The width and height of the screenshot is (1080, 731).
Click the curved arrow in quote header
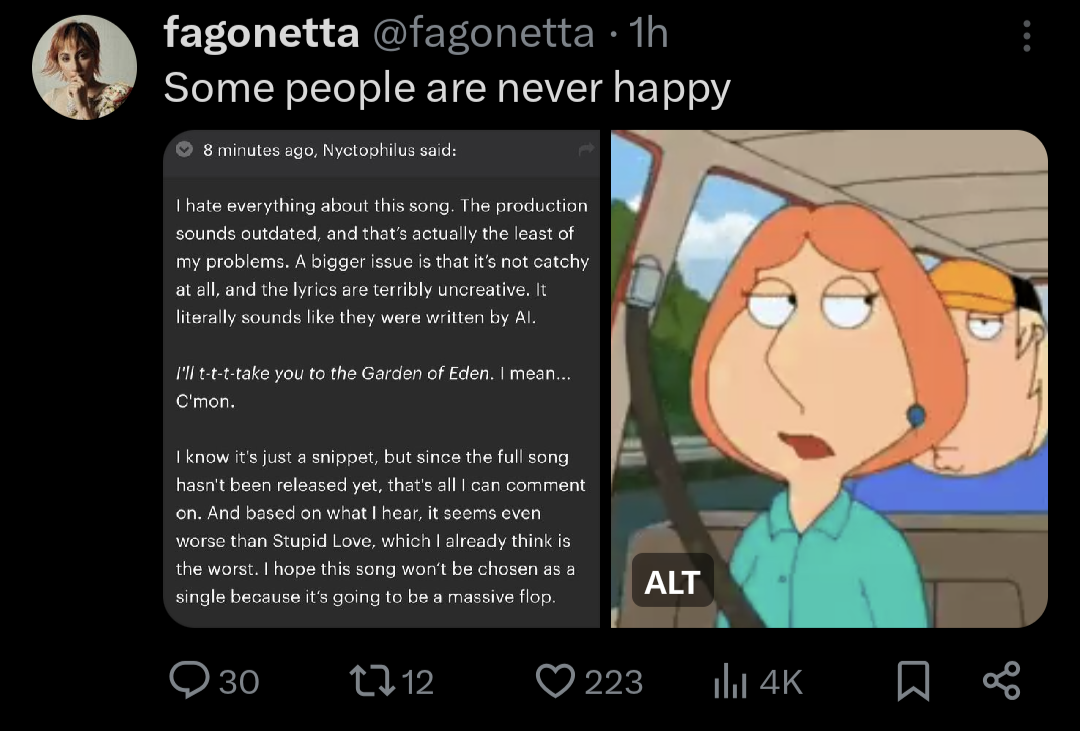click(586, 149)
